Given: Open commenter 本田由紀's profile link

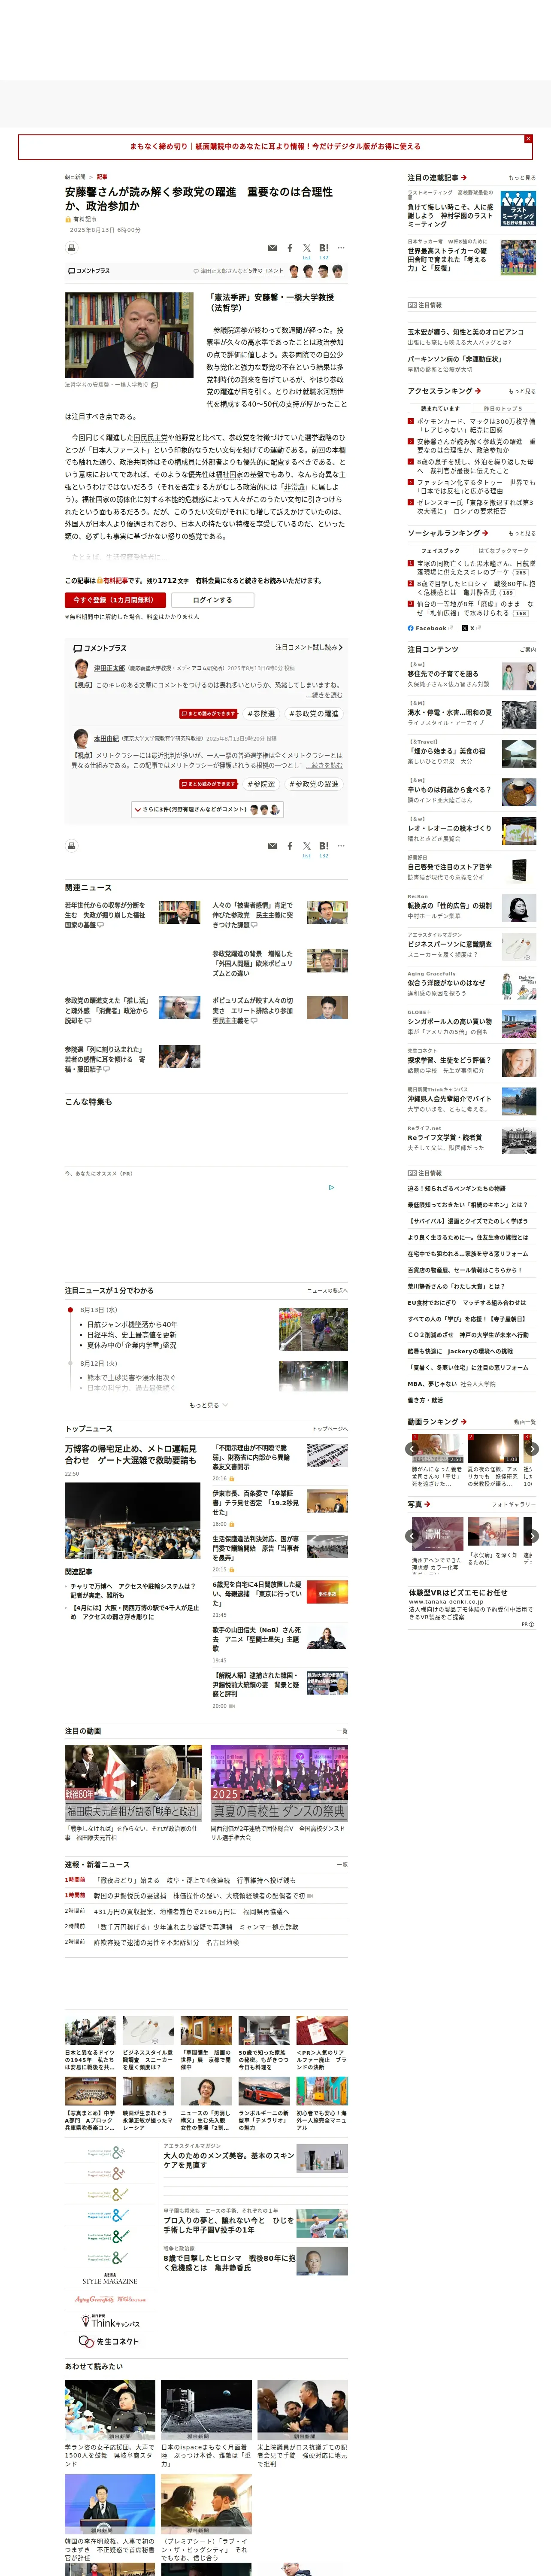Looking at the screenshot, I should pyautogui.click(x=106, y=738).
